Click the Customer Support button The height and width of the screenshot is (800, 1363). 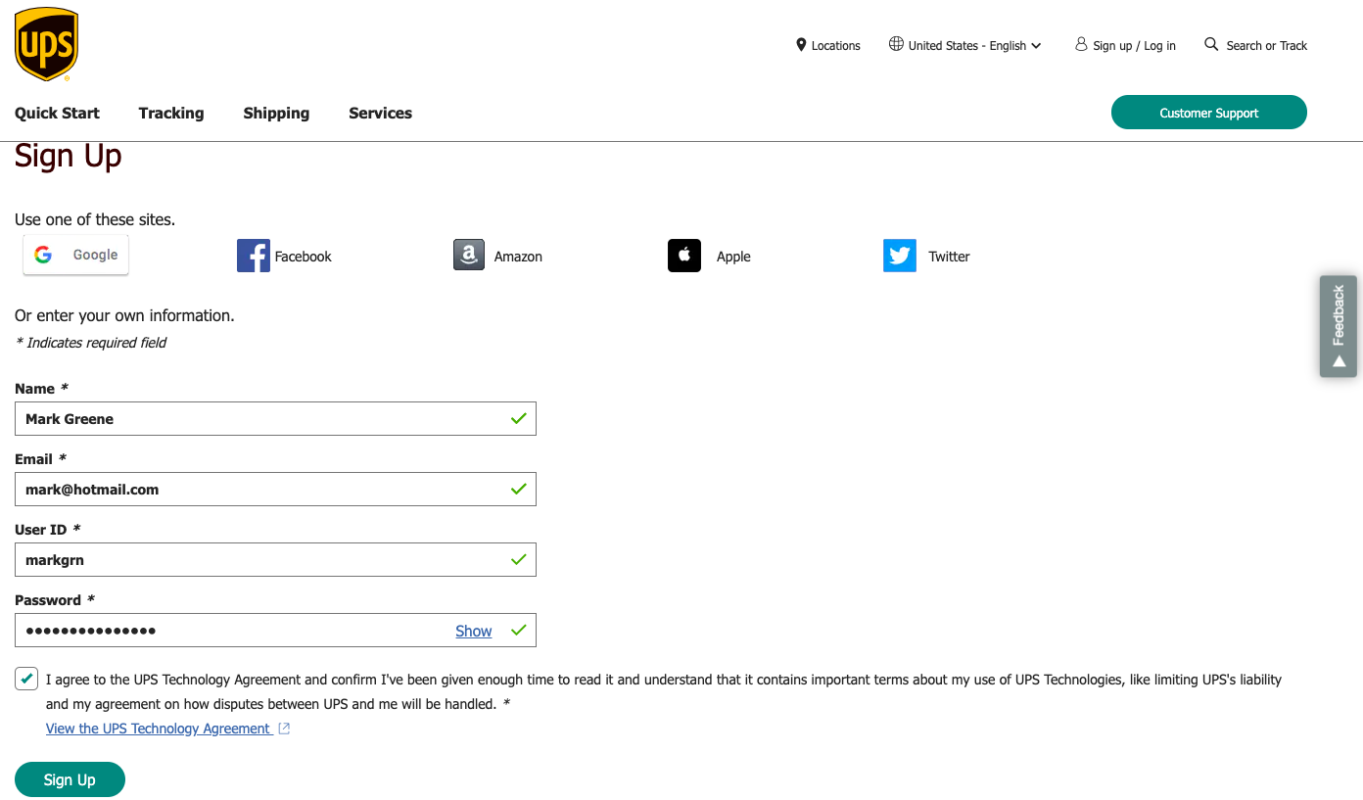coord(1209,112)
